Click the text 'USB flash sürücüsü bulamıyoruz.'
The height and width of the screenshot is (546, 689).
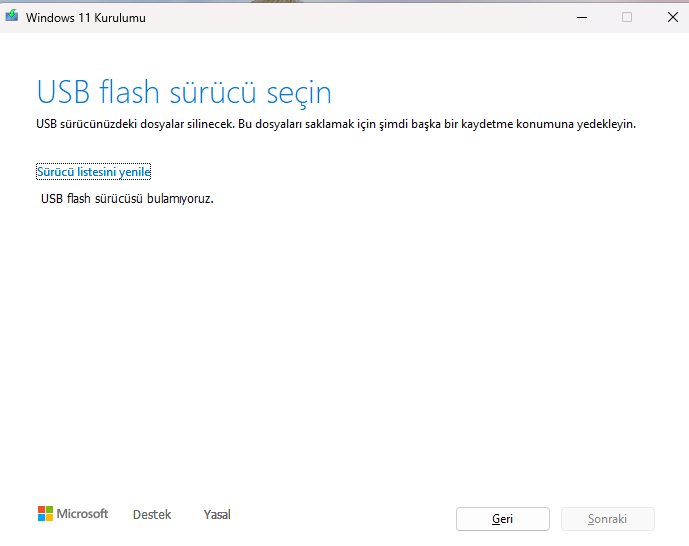tap(127, 199)
